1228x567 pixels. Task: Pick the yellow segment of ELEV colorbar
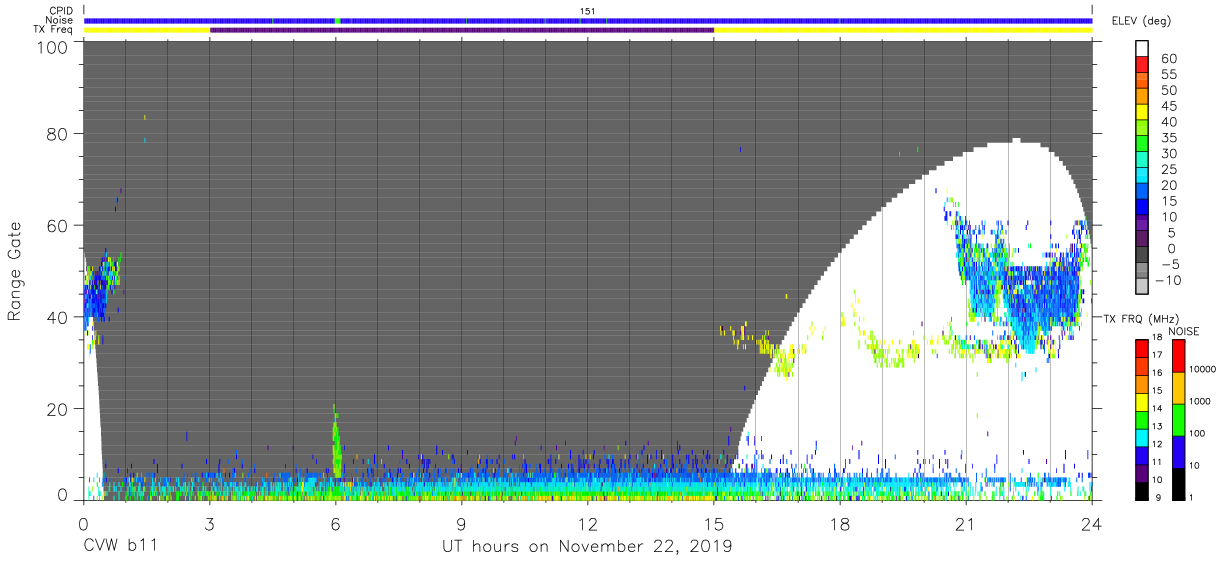click(x=1144, y=114)
